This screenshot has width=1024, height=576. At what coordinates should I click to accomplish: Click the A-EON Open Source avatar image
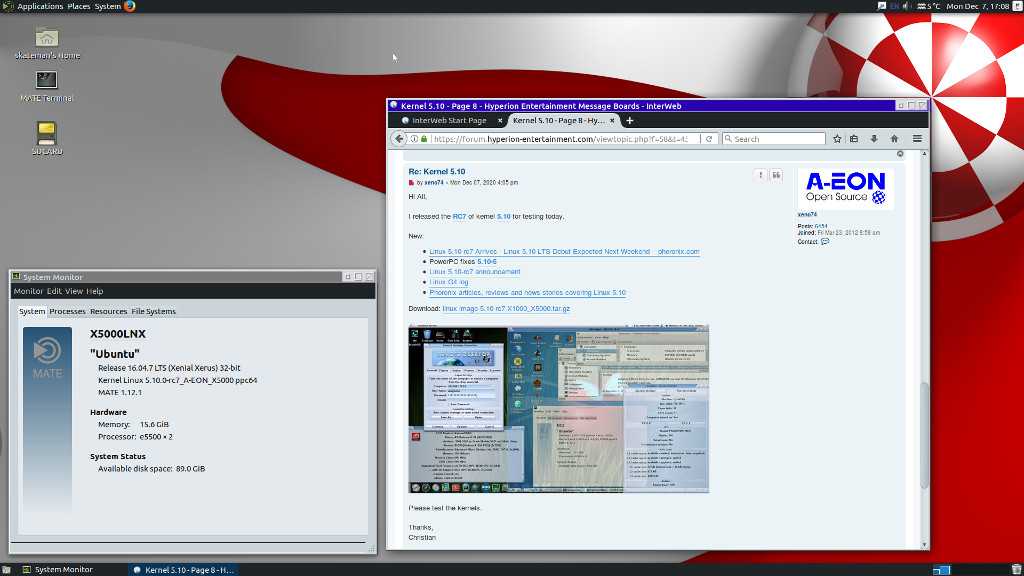(845, 189)
